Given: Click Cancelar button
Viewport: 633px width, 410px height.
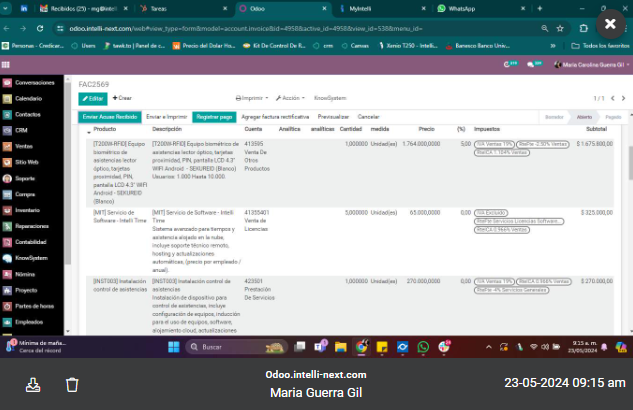Looking at the screenshot, I should click(368, 117).
